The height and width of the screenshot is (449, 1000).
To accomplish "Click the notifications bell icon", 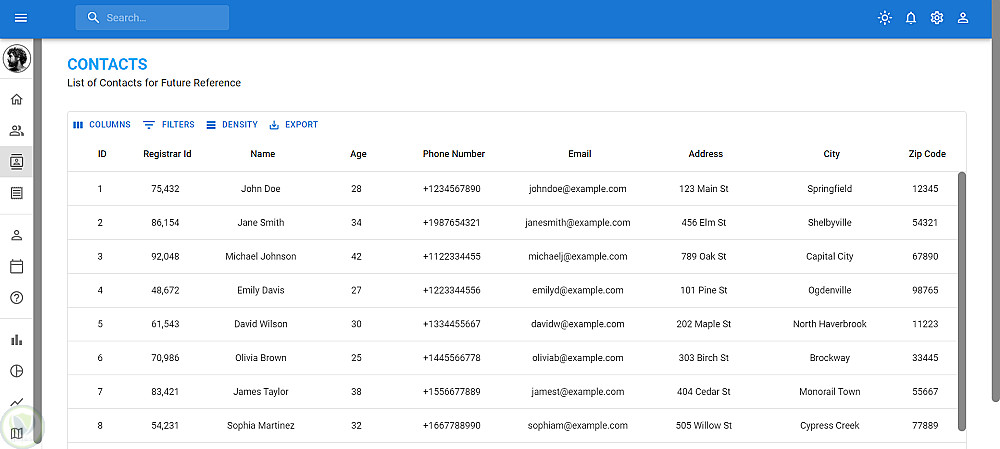I will point(911,18).
